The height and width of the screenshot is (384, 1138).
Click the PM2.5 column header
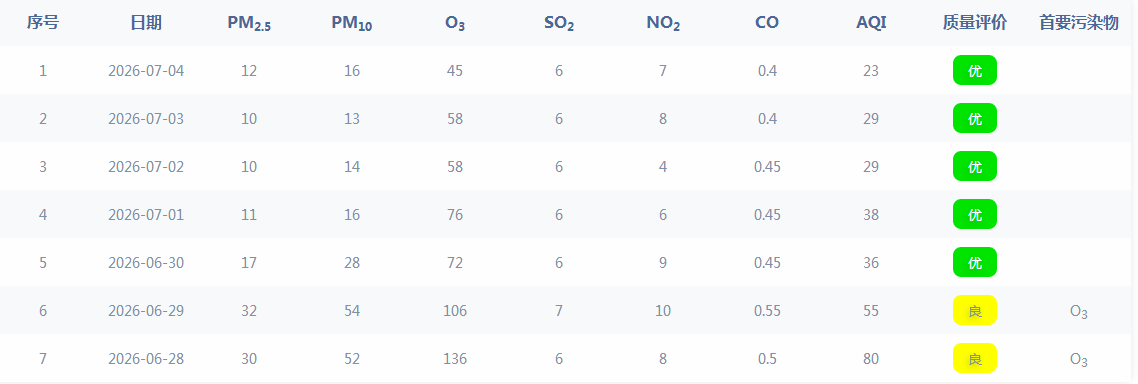249,23
